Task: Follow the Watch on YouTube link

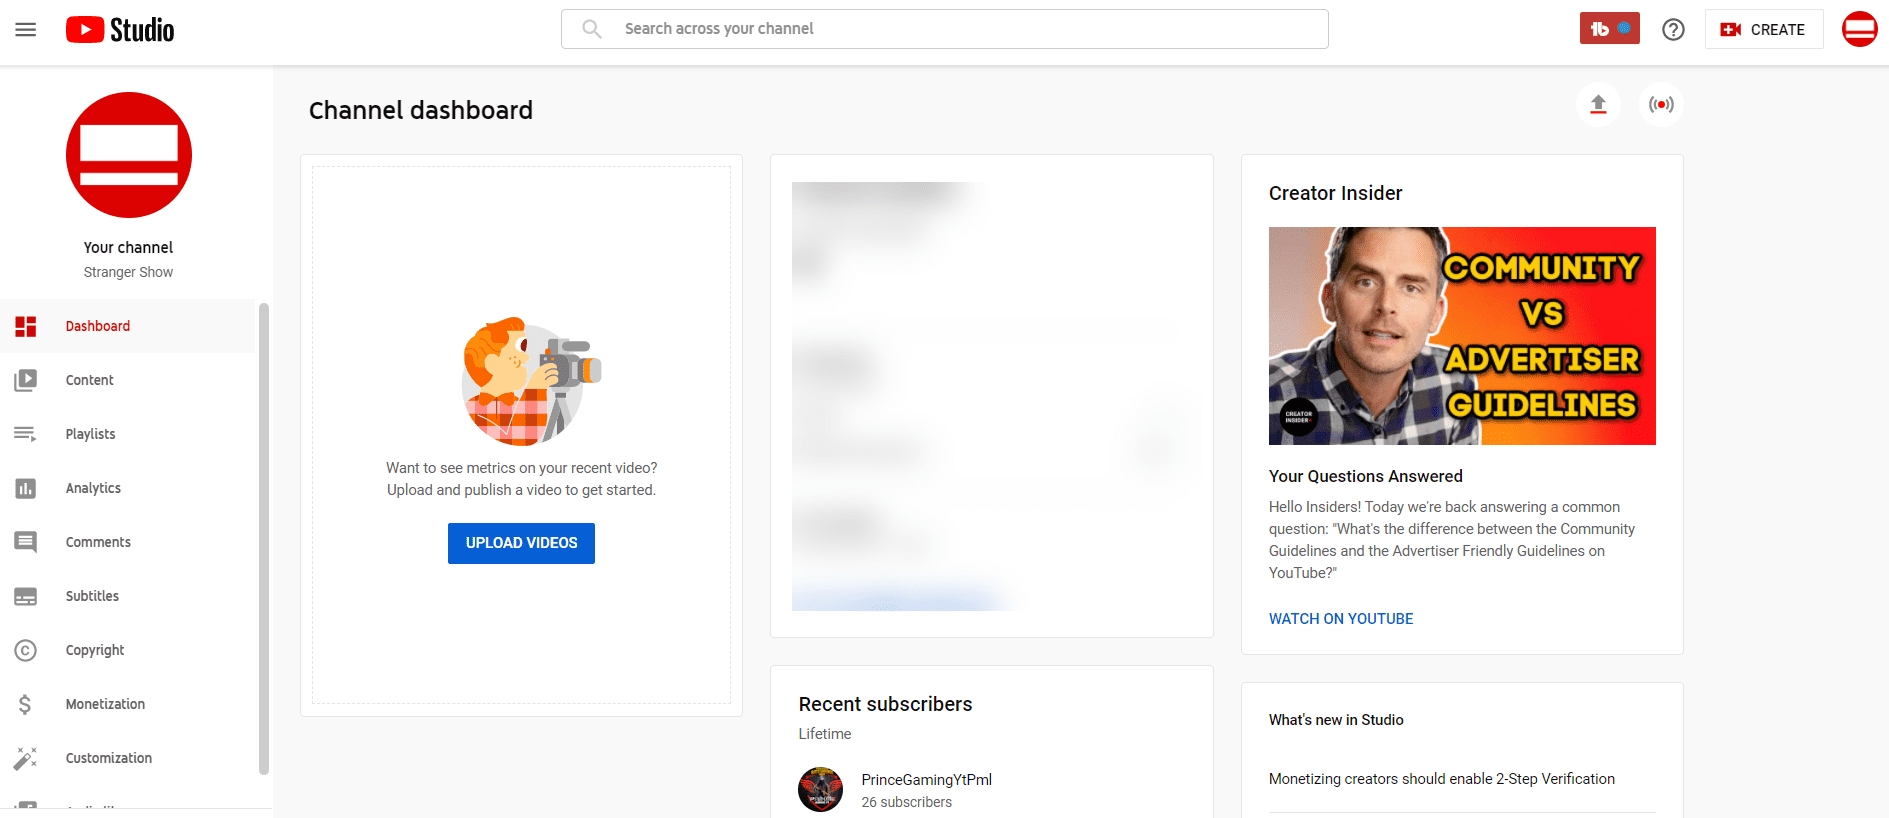Action: pos(1340,619)
